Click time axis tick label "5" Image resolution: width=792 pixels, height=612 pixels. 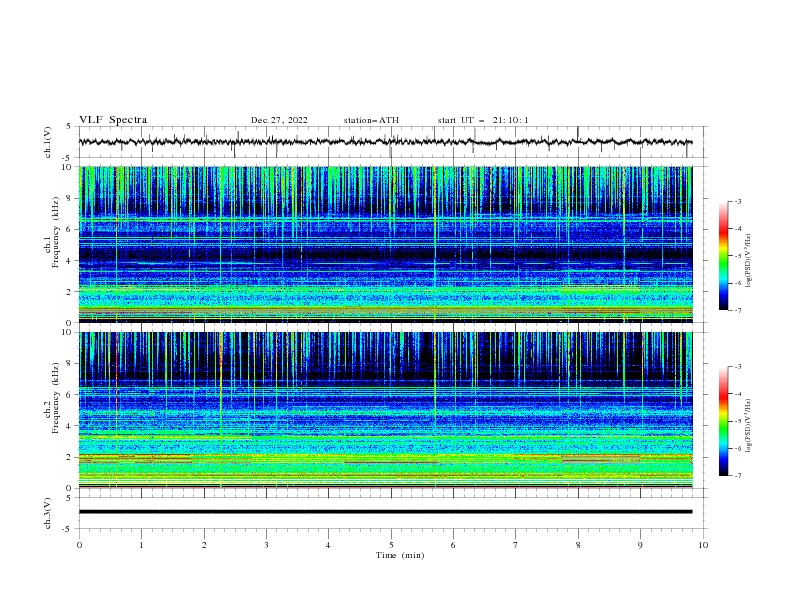(x=391, y=545)
